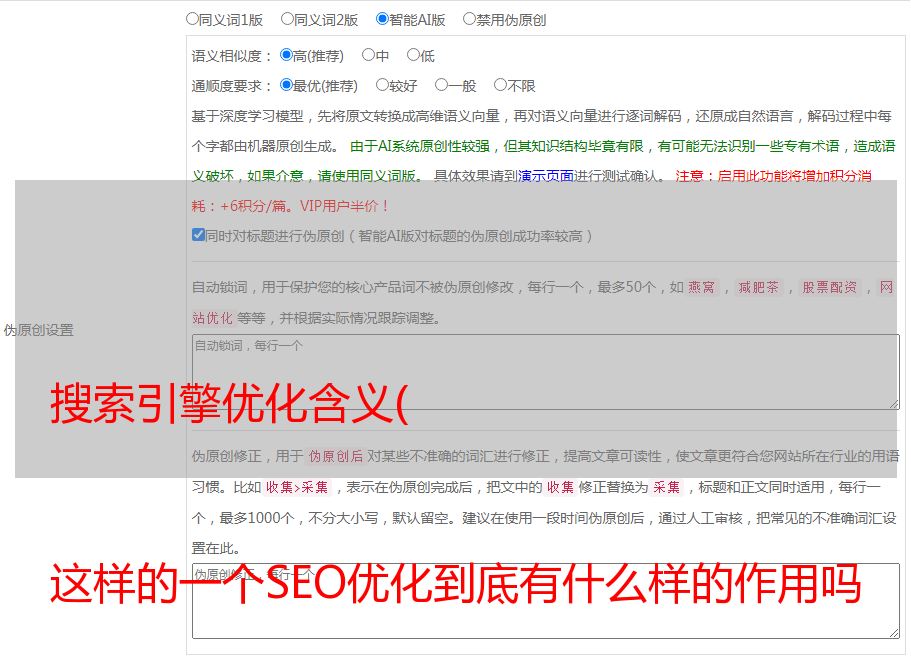Select the 同义词2版 radio option
The width and height of the screenshot is (911, 658).
pos(287,19)
